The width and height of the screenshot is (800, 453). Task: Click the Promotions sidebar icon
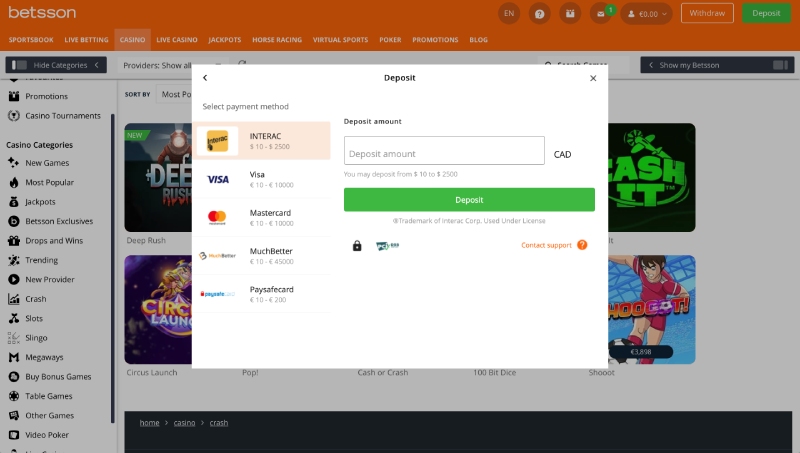14,96
